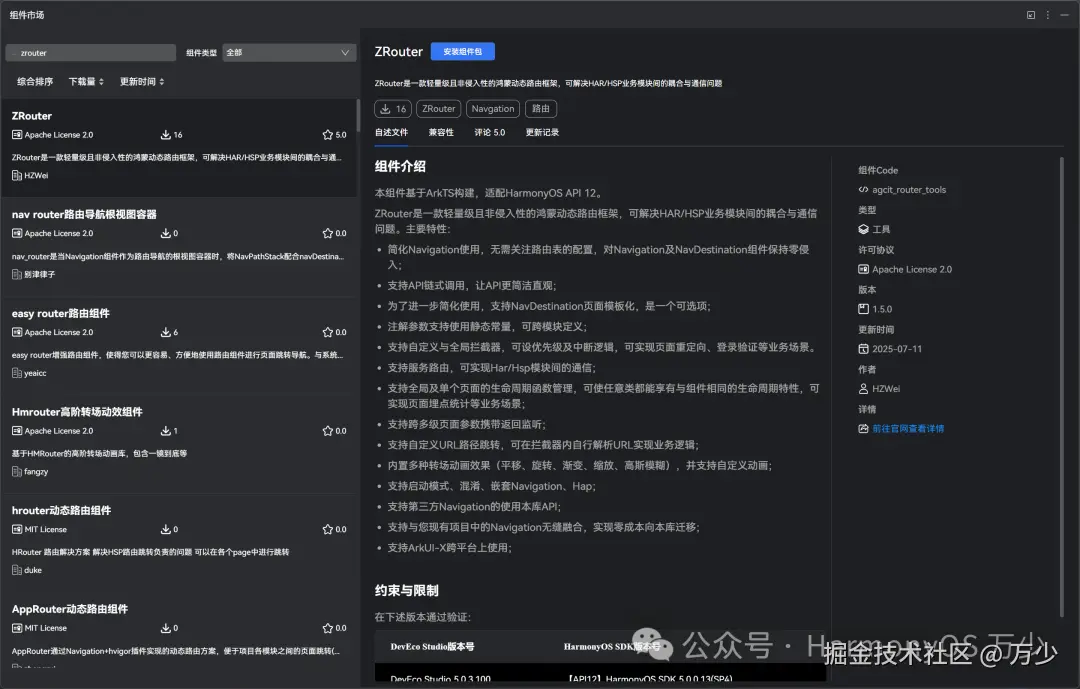Click download icon on AppRouter card
Viewport: 1080px width, 689px height.
click(166, 628)
